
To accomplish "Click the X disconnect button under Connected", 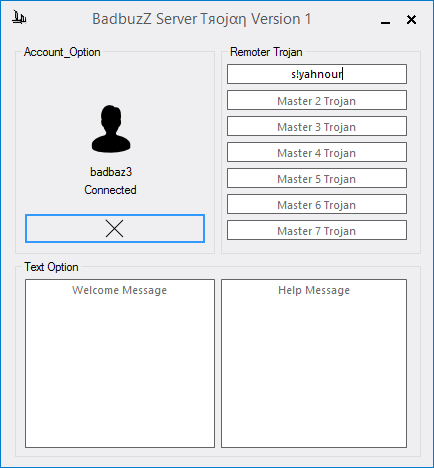I will (115, 228).
